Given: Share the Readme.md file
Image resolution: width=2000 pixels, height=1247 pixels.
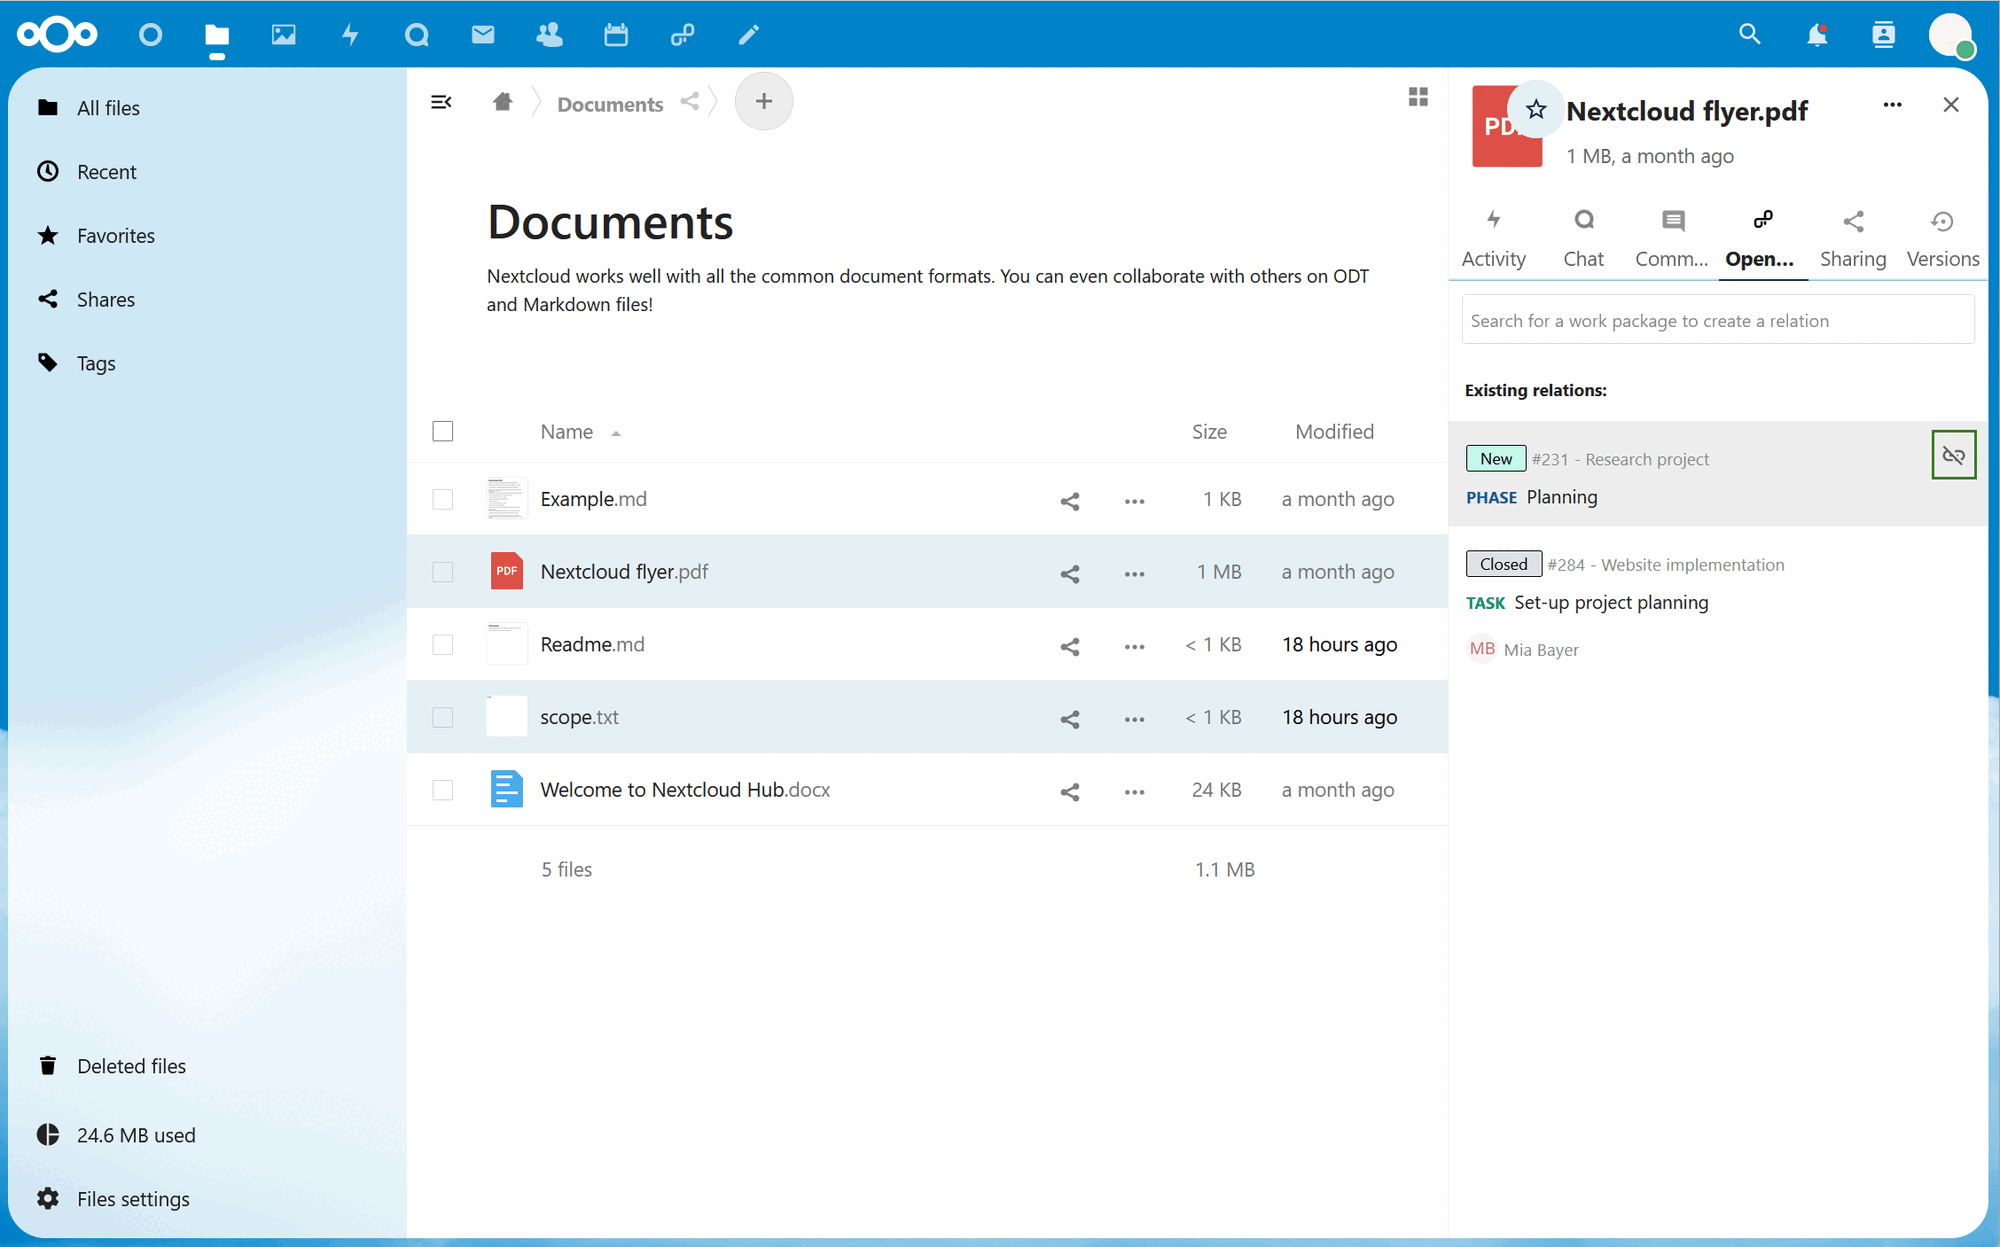Looking at the screenshot, I should coord(1069,645).
